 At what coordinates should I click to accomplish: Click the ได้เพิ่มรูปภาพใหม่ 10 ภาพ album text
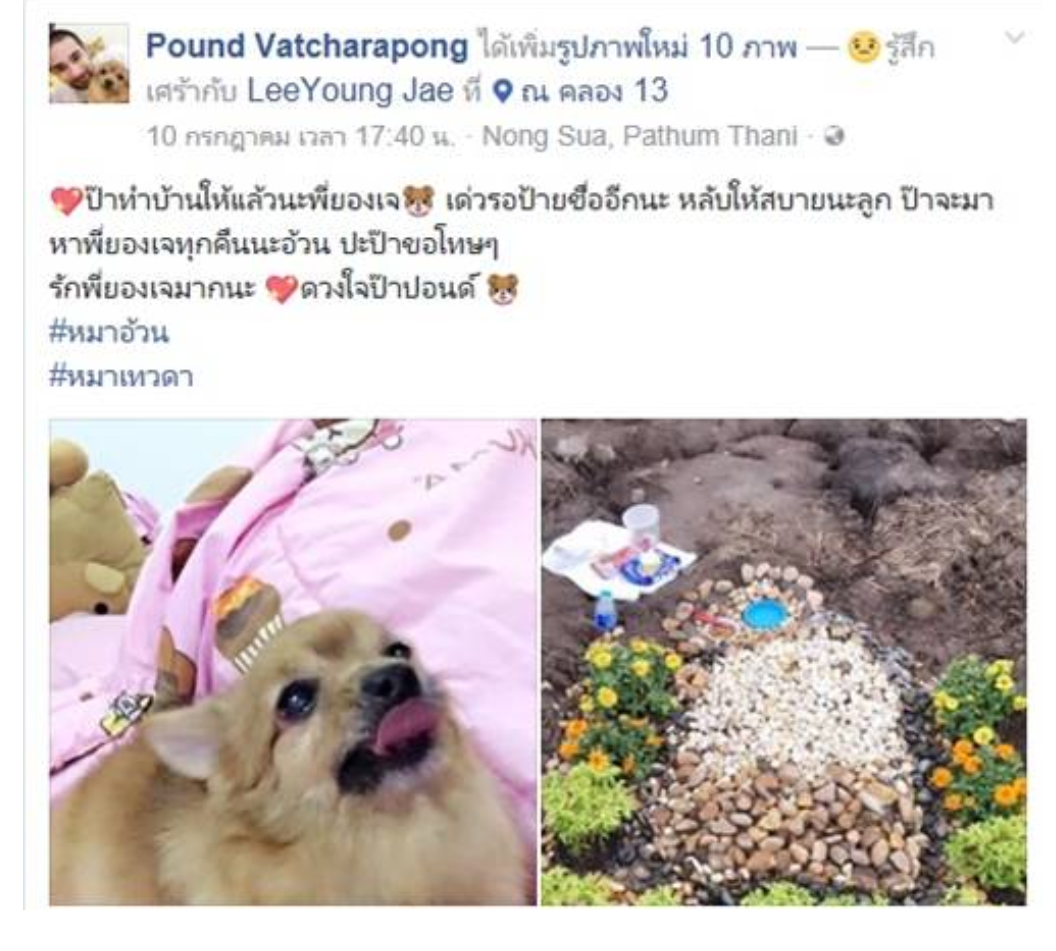[640, 47]
